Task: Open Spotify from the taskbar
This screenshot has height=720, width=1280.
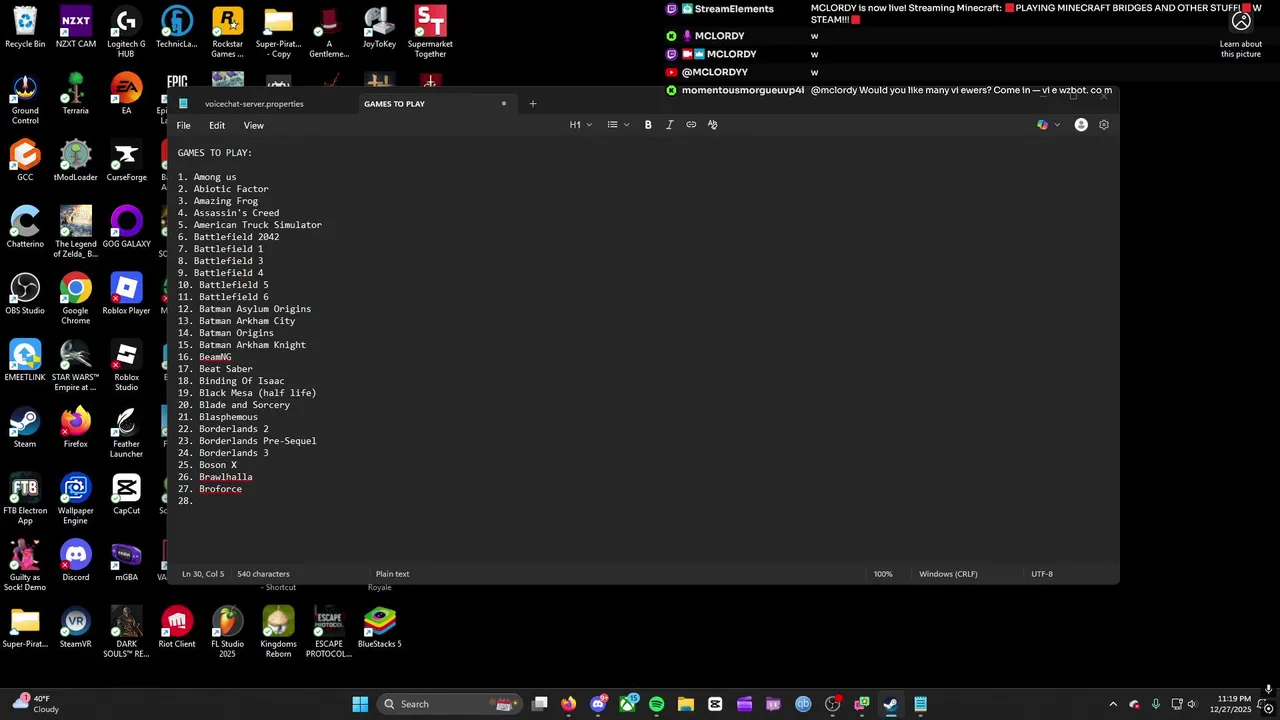Action: (656, 704)
